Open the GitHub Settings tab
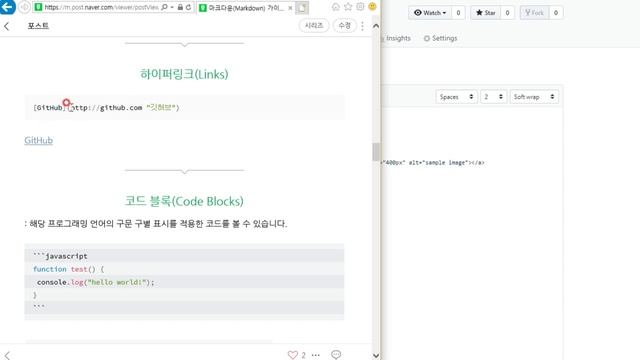640x360 pixels. click(x=440, y=38)
